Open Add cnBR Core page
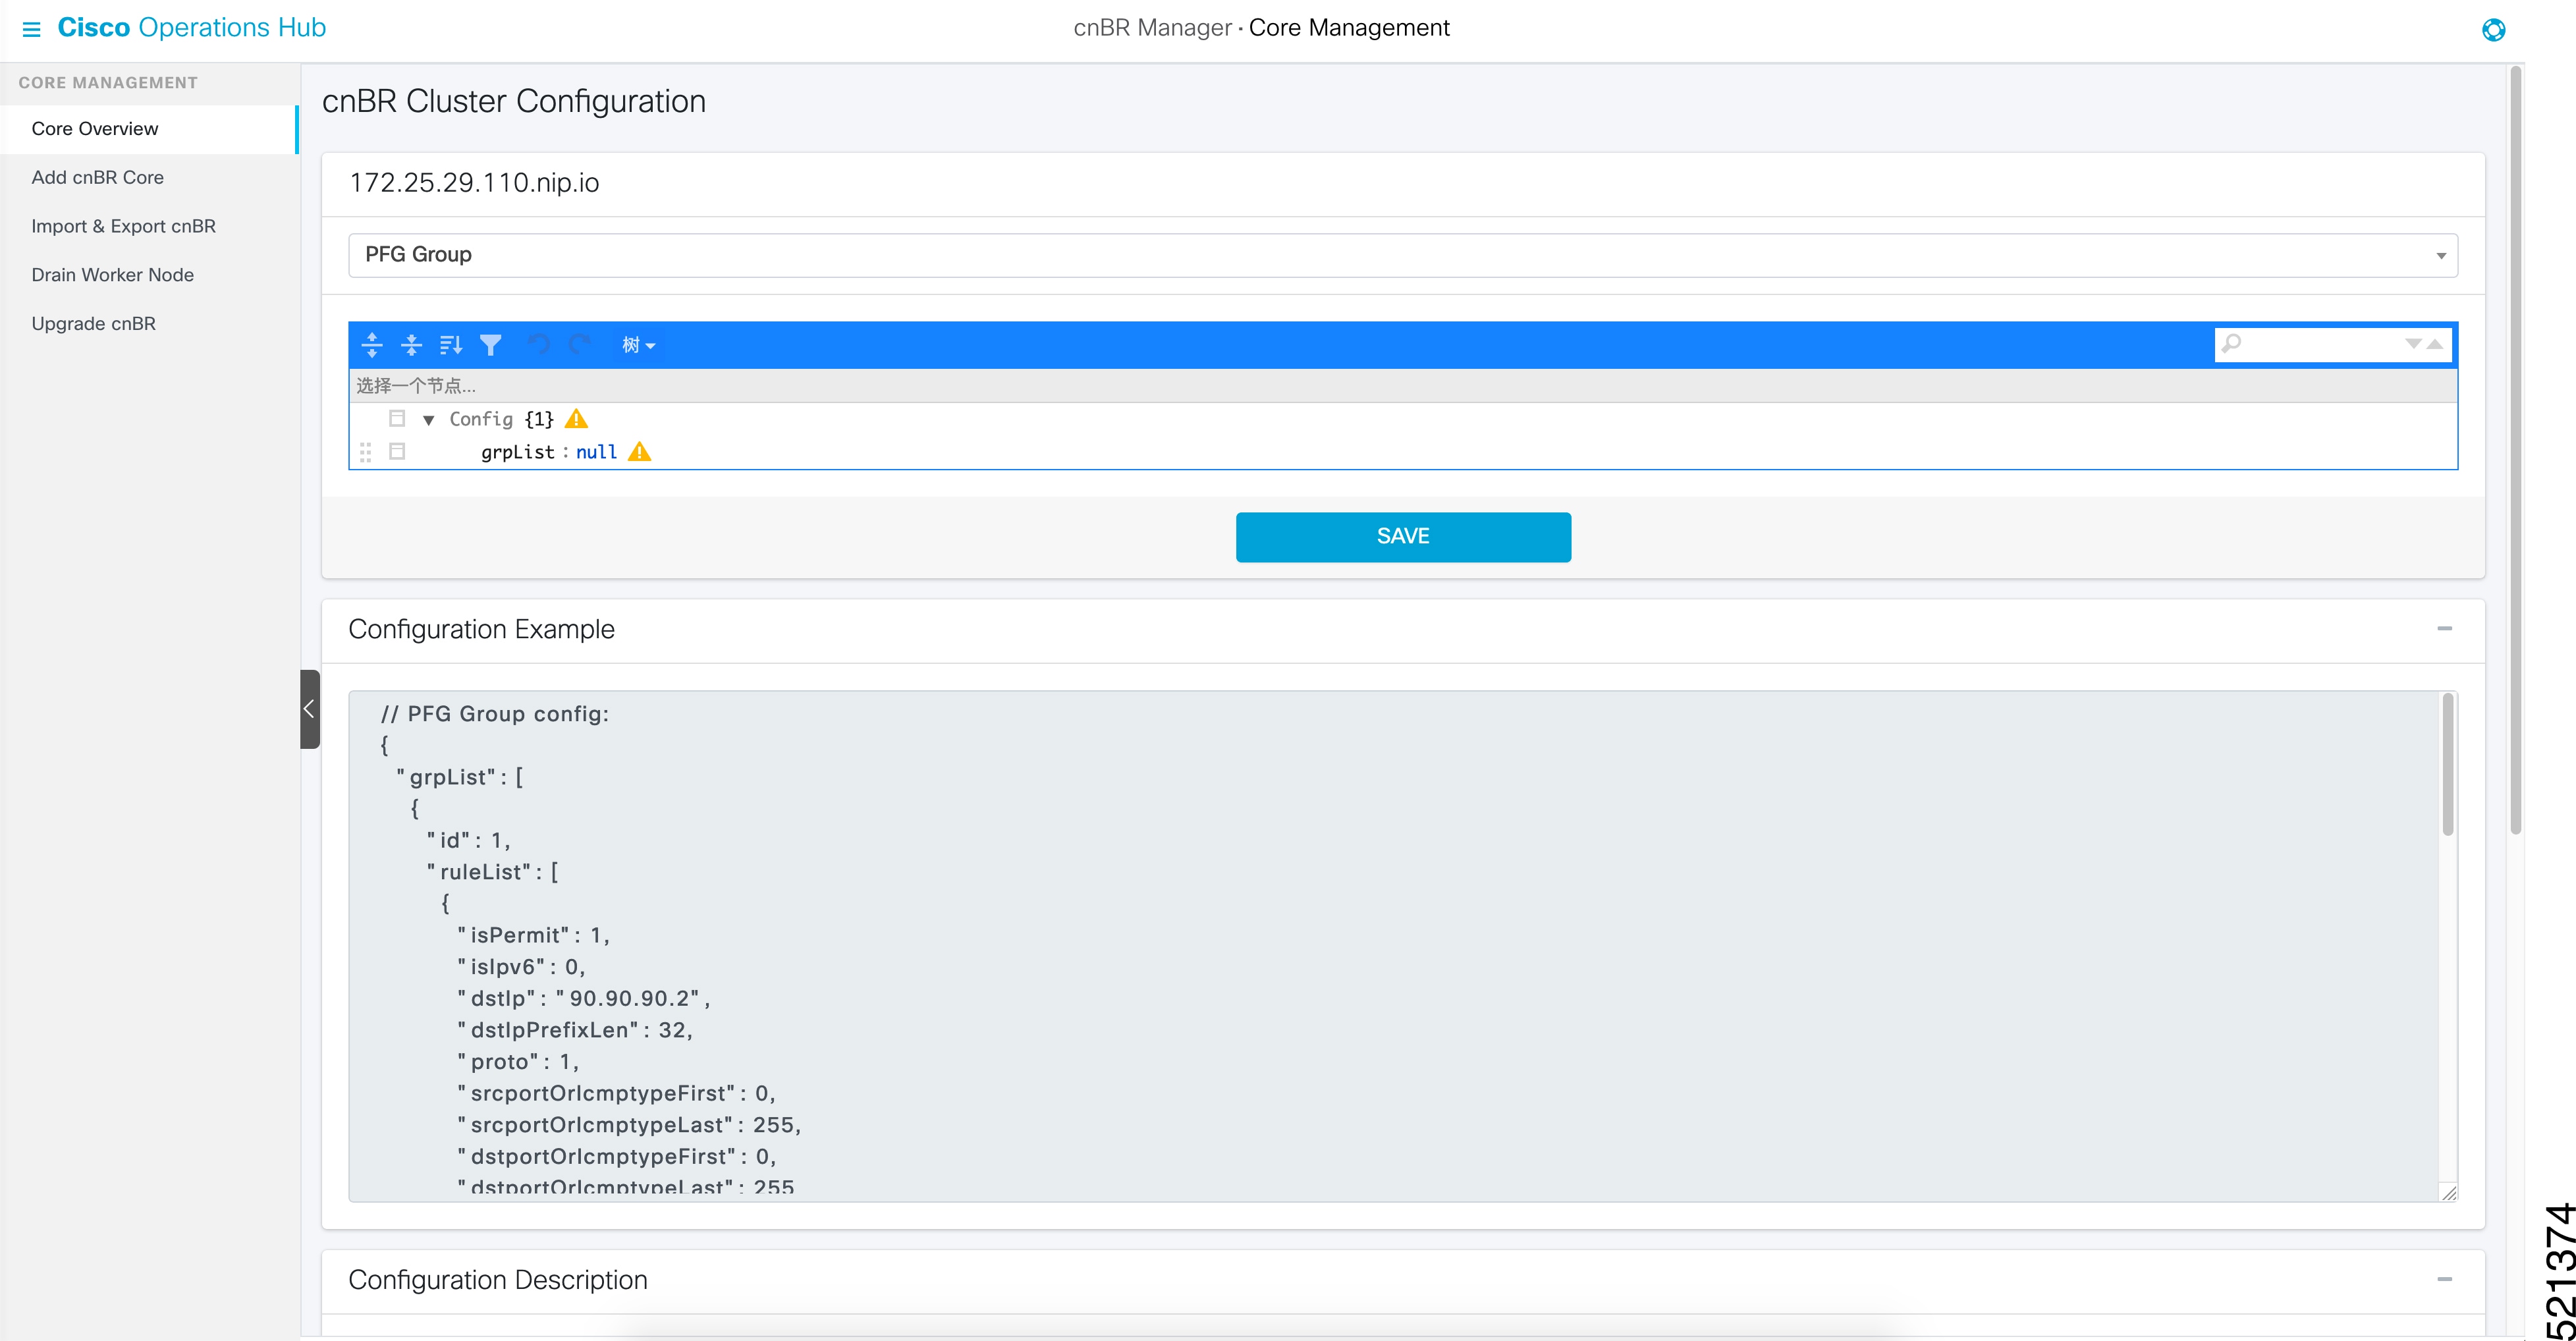The image size is (2576, 1341). [x=97, y=177]
